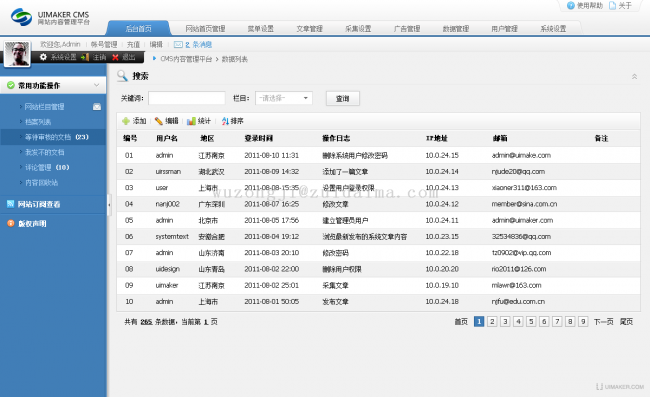Image resolution: width=650 pixels, height=397 pixels.
Task: Click the 关键词 input field
Action: 187,98
